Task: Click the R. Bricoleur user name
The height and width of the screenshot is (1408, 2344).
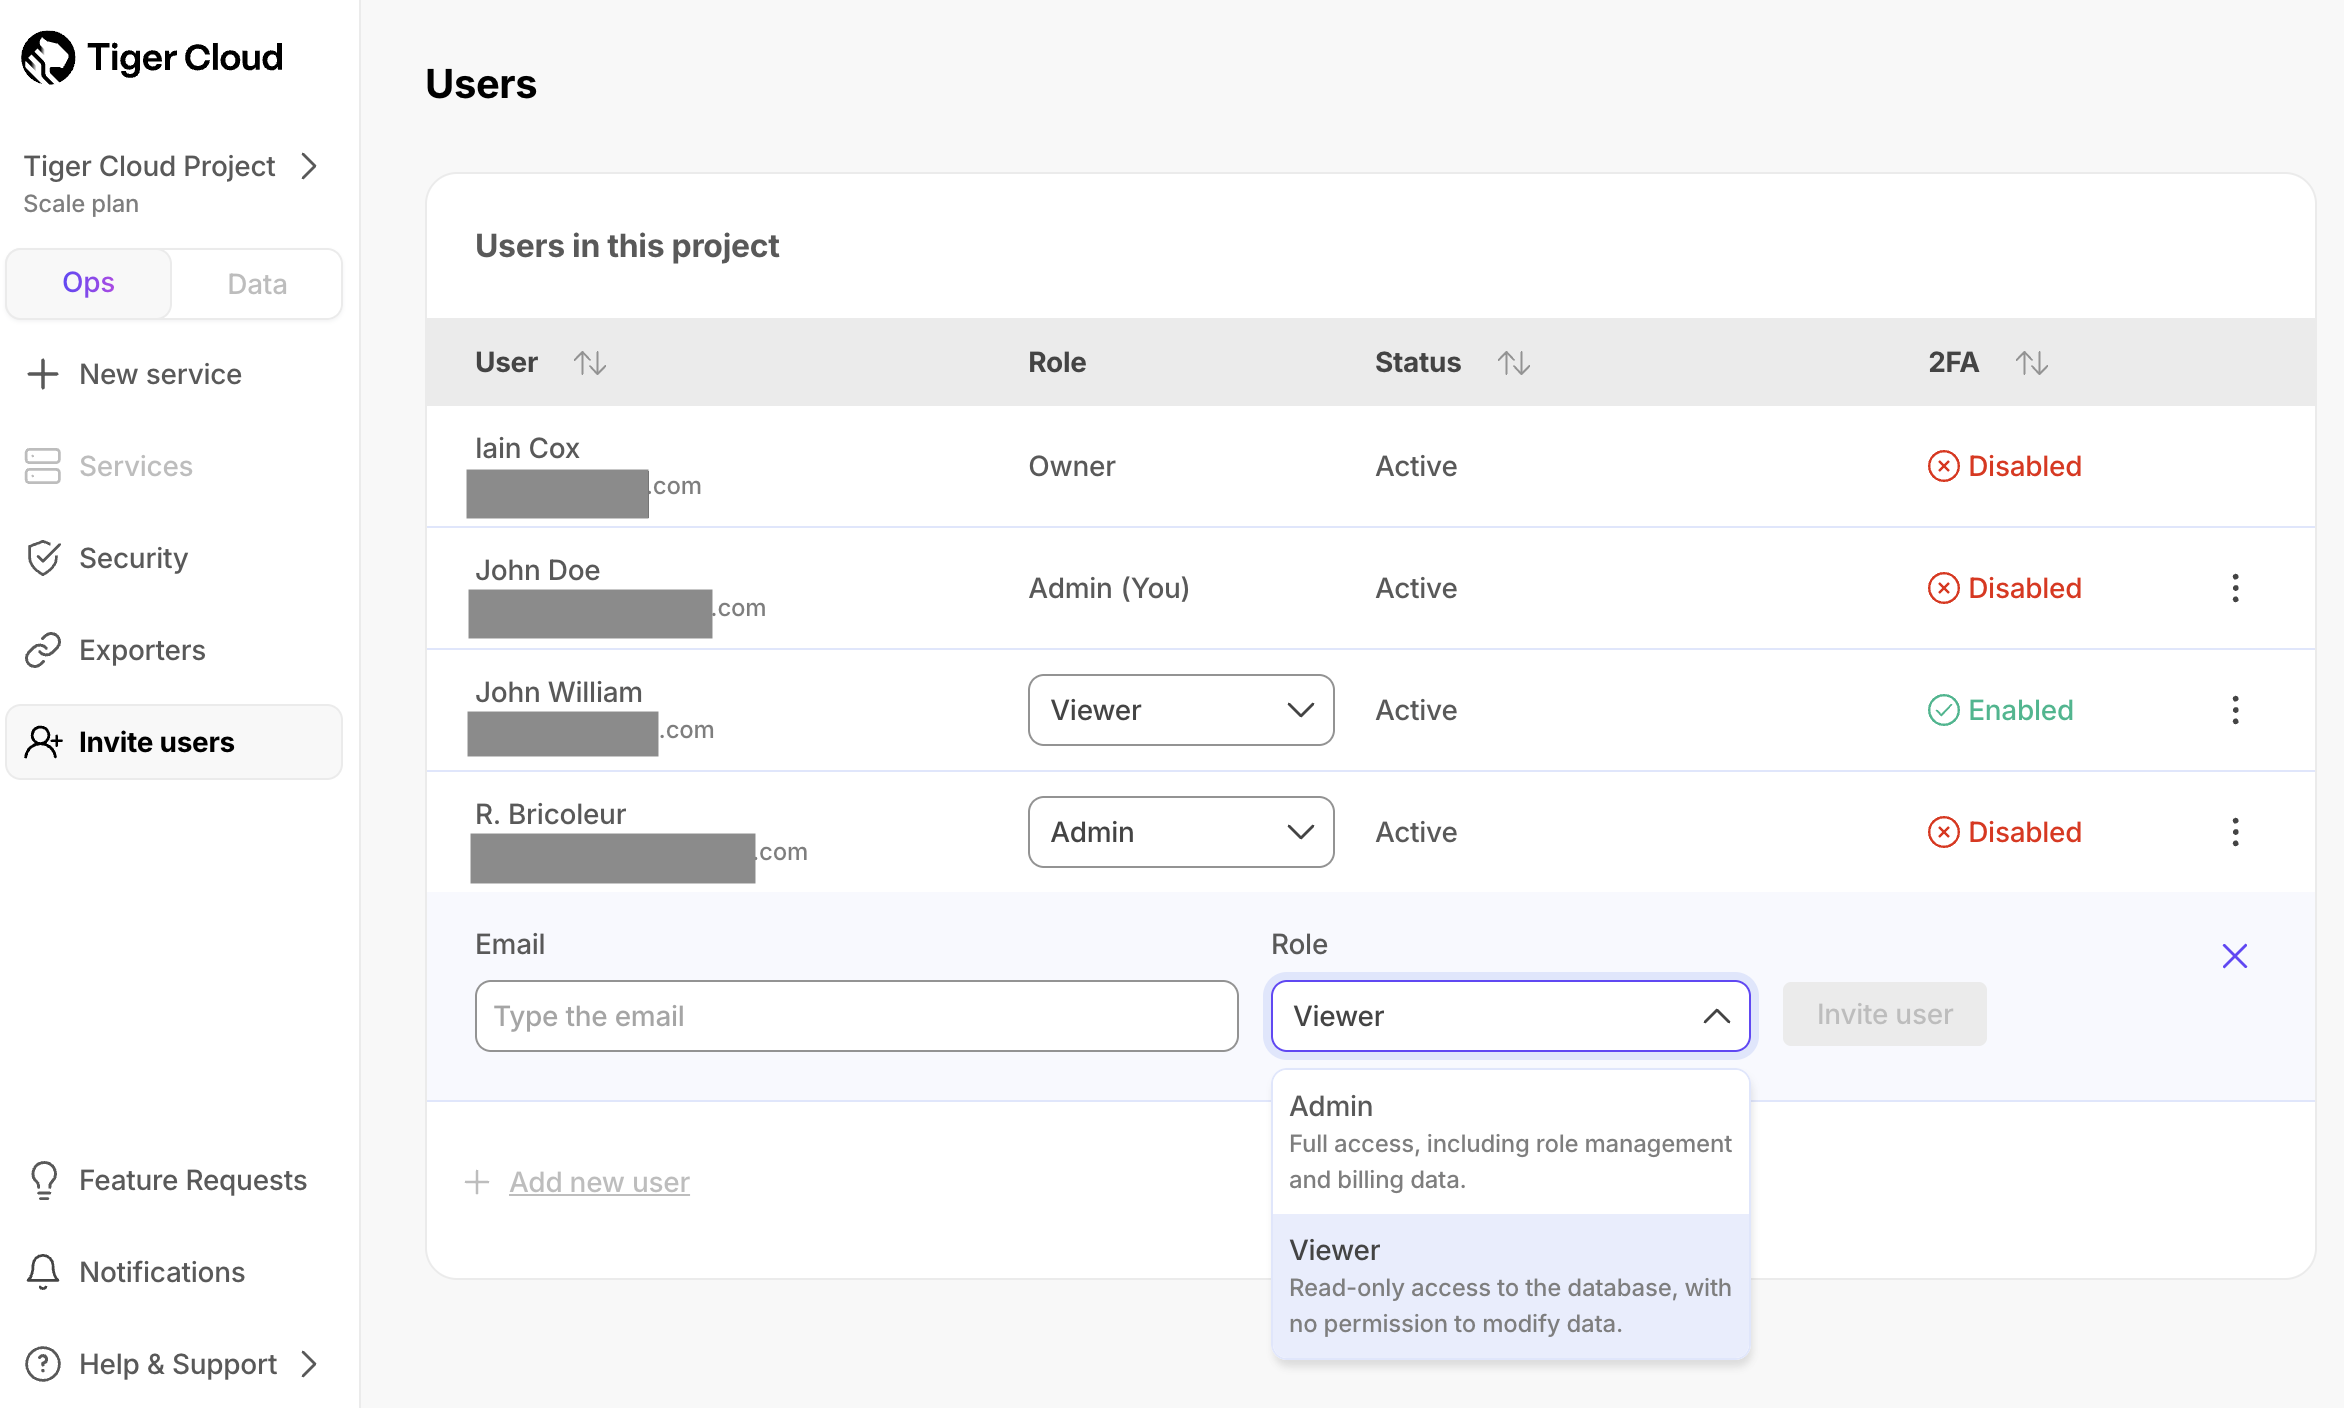Action: coord(550,814)
